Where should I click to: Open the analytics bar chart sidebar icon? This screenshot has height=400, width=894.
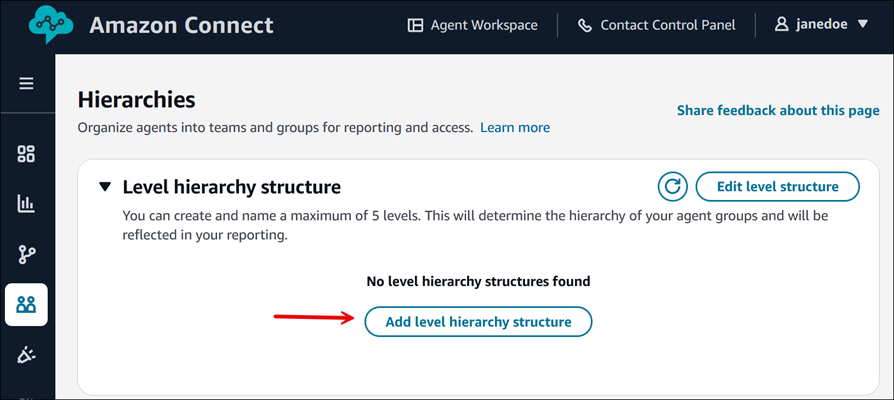pyautogui.click(x=26, y=204)
